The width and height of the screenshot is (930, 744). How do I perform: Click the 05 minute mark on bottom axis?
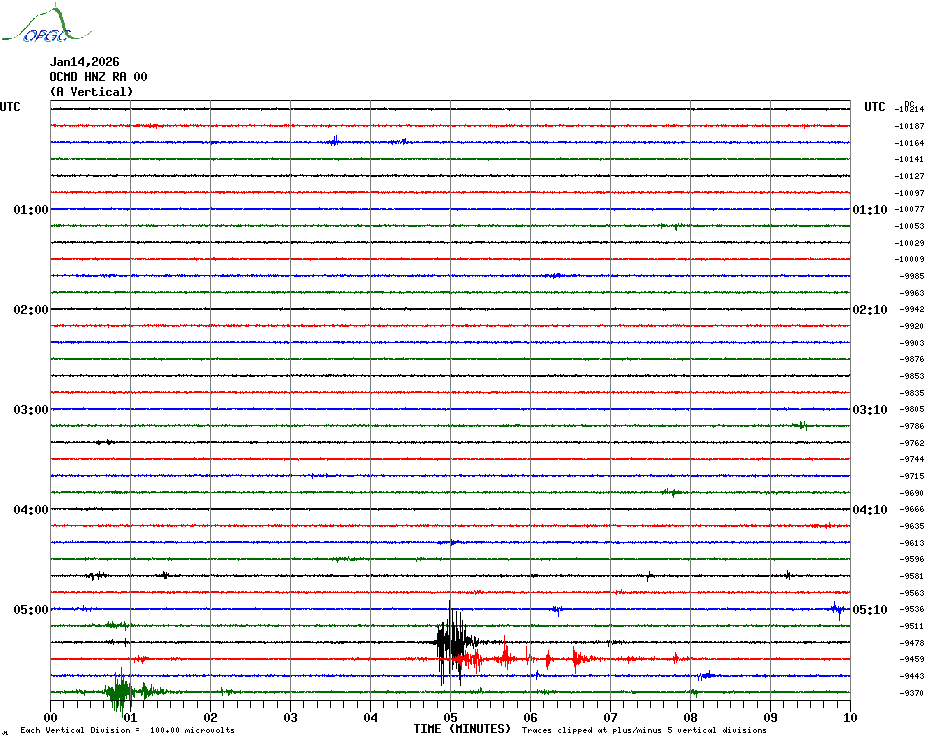450,717
